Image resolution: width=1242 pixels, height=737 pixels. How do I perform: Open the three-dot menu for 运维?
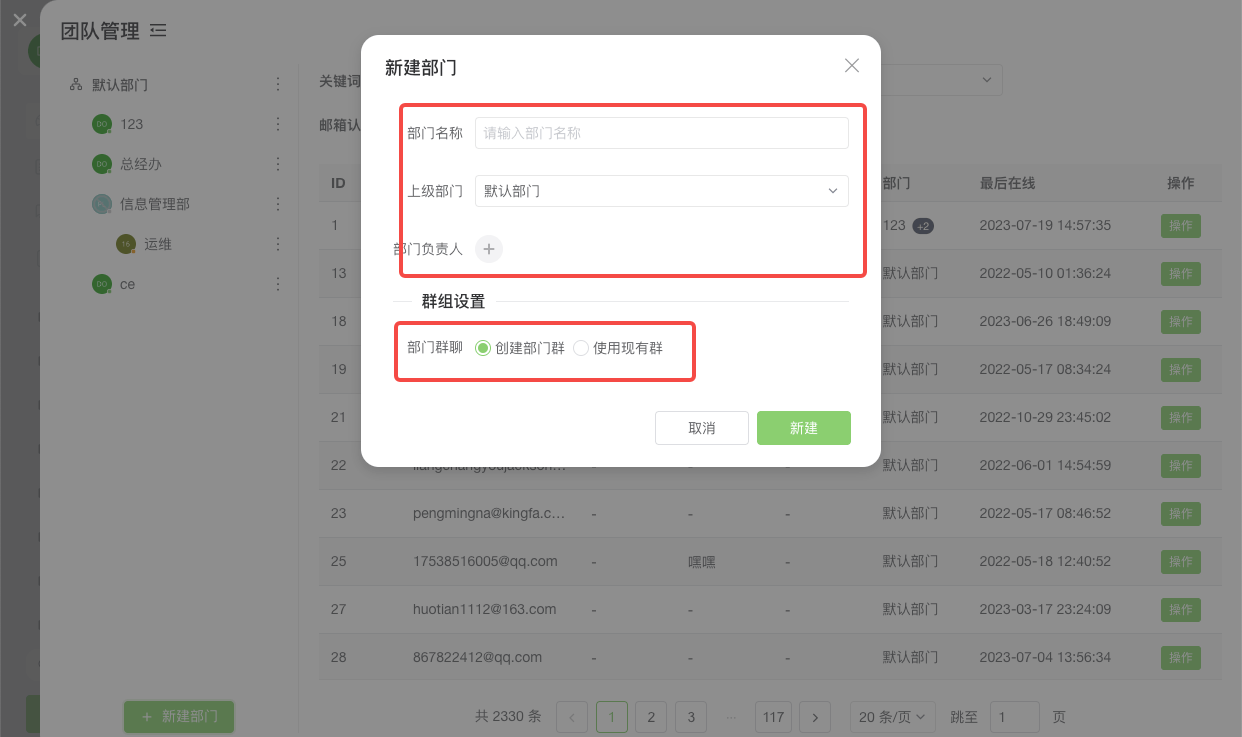click(278, 244)
